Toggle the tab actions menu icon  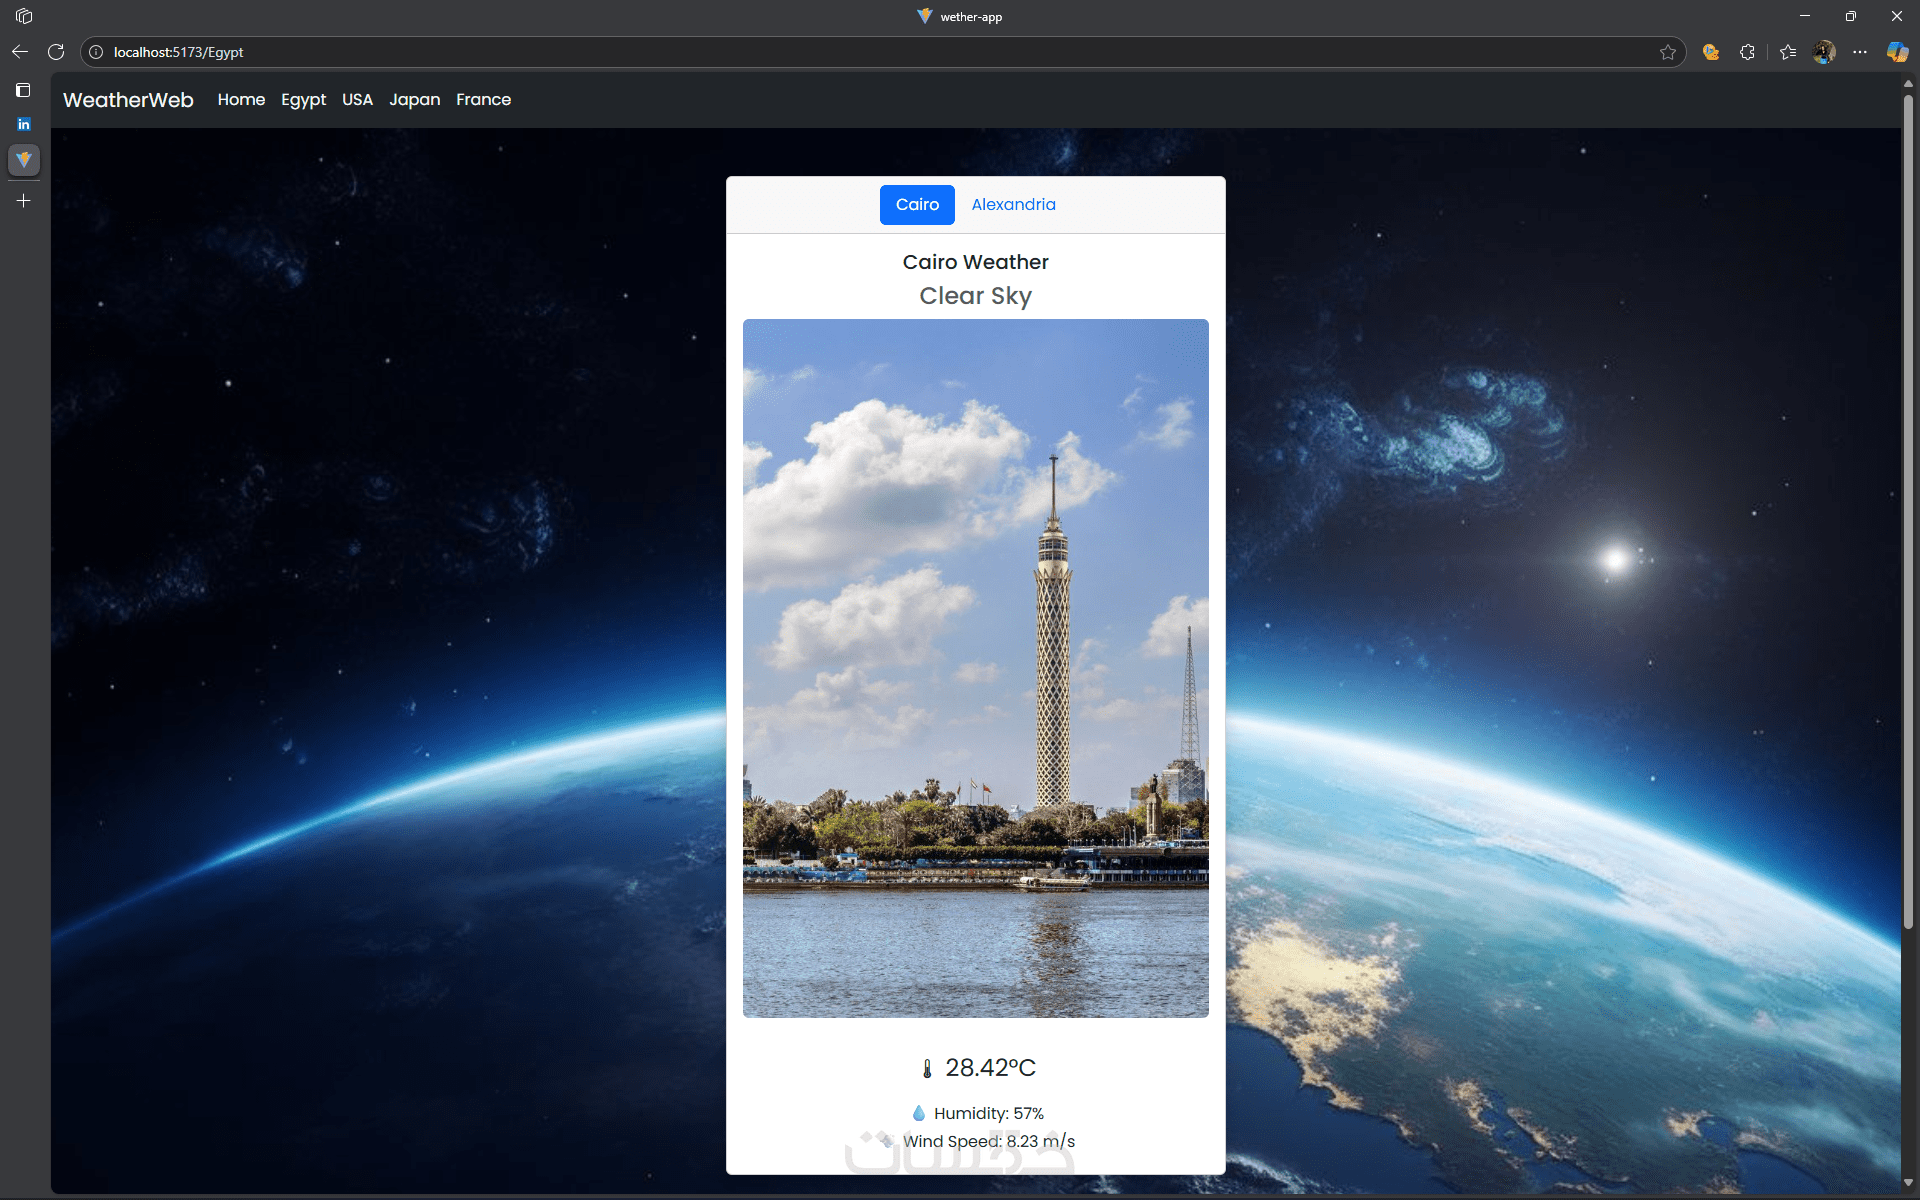click(x=24, y=90)
